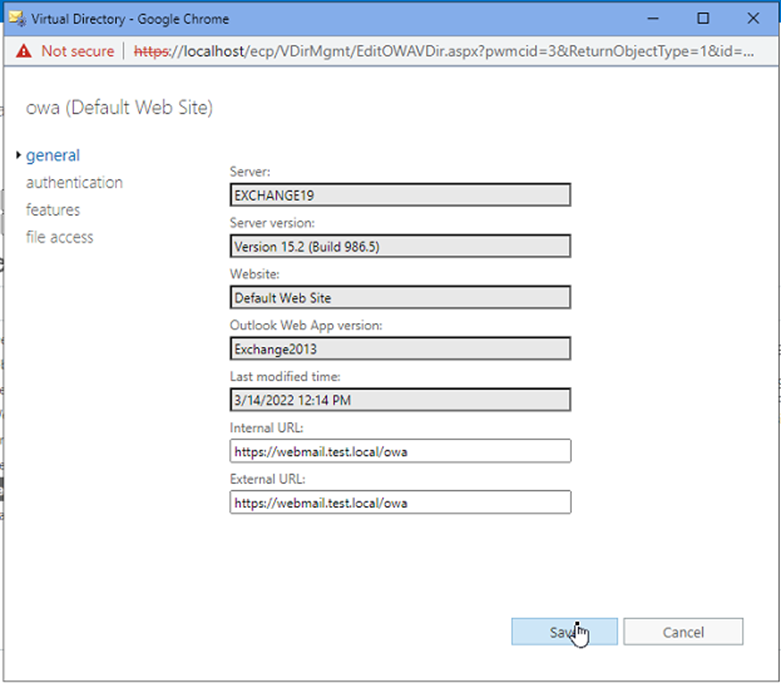Close the Virtual Directory window
The height and width of the screenshot is (683, 781).
click(x=753, y=19)
